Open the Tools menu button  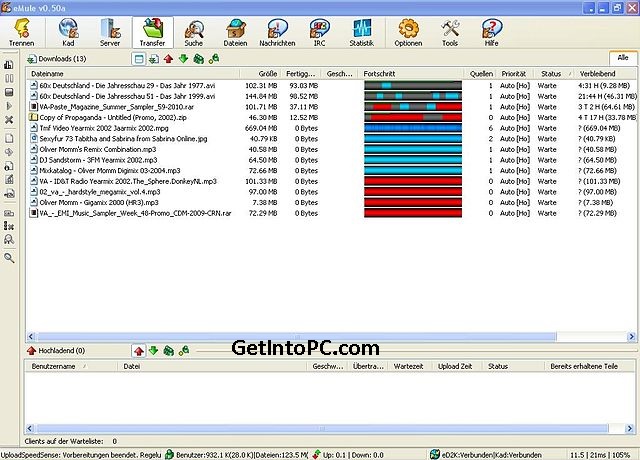450,32
